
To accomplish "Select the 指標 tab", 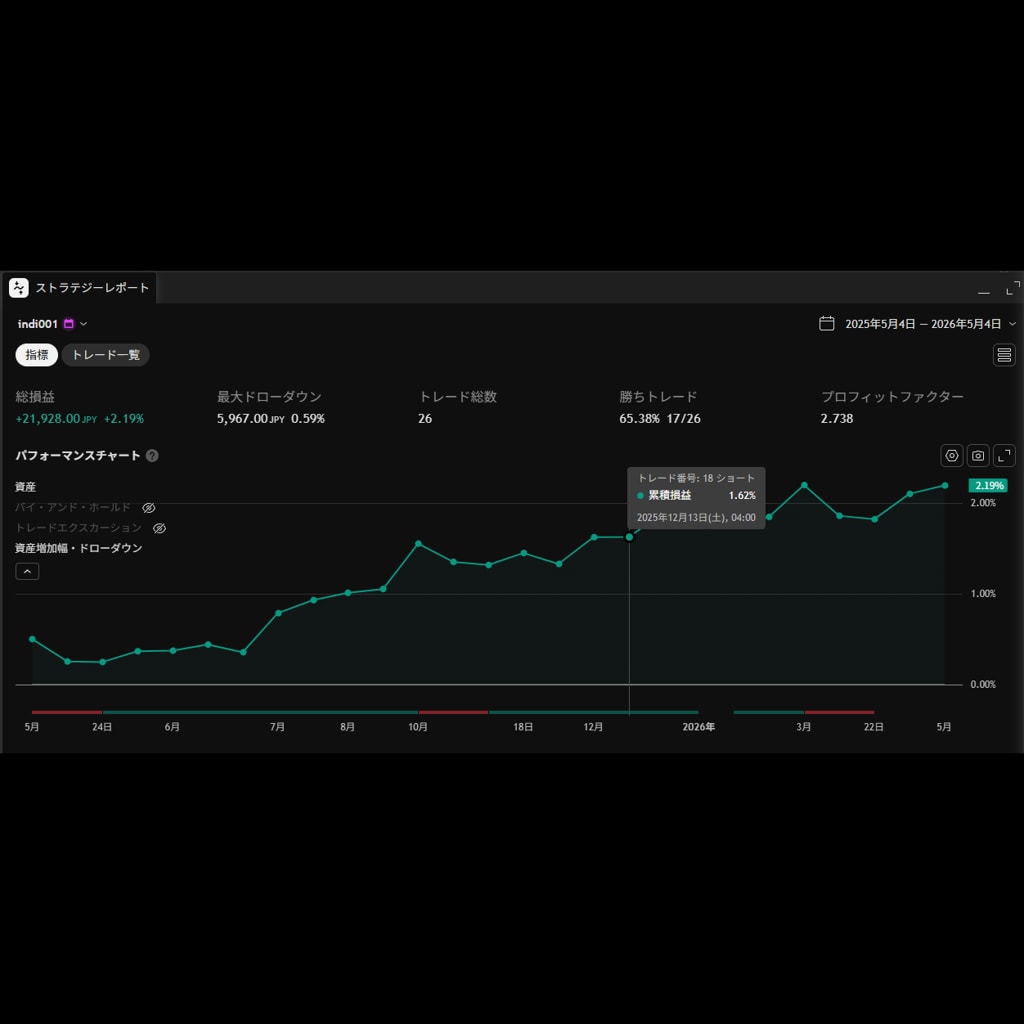I will click(x=37, y=355).
